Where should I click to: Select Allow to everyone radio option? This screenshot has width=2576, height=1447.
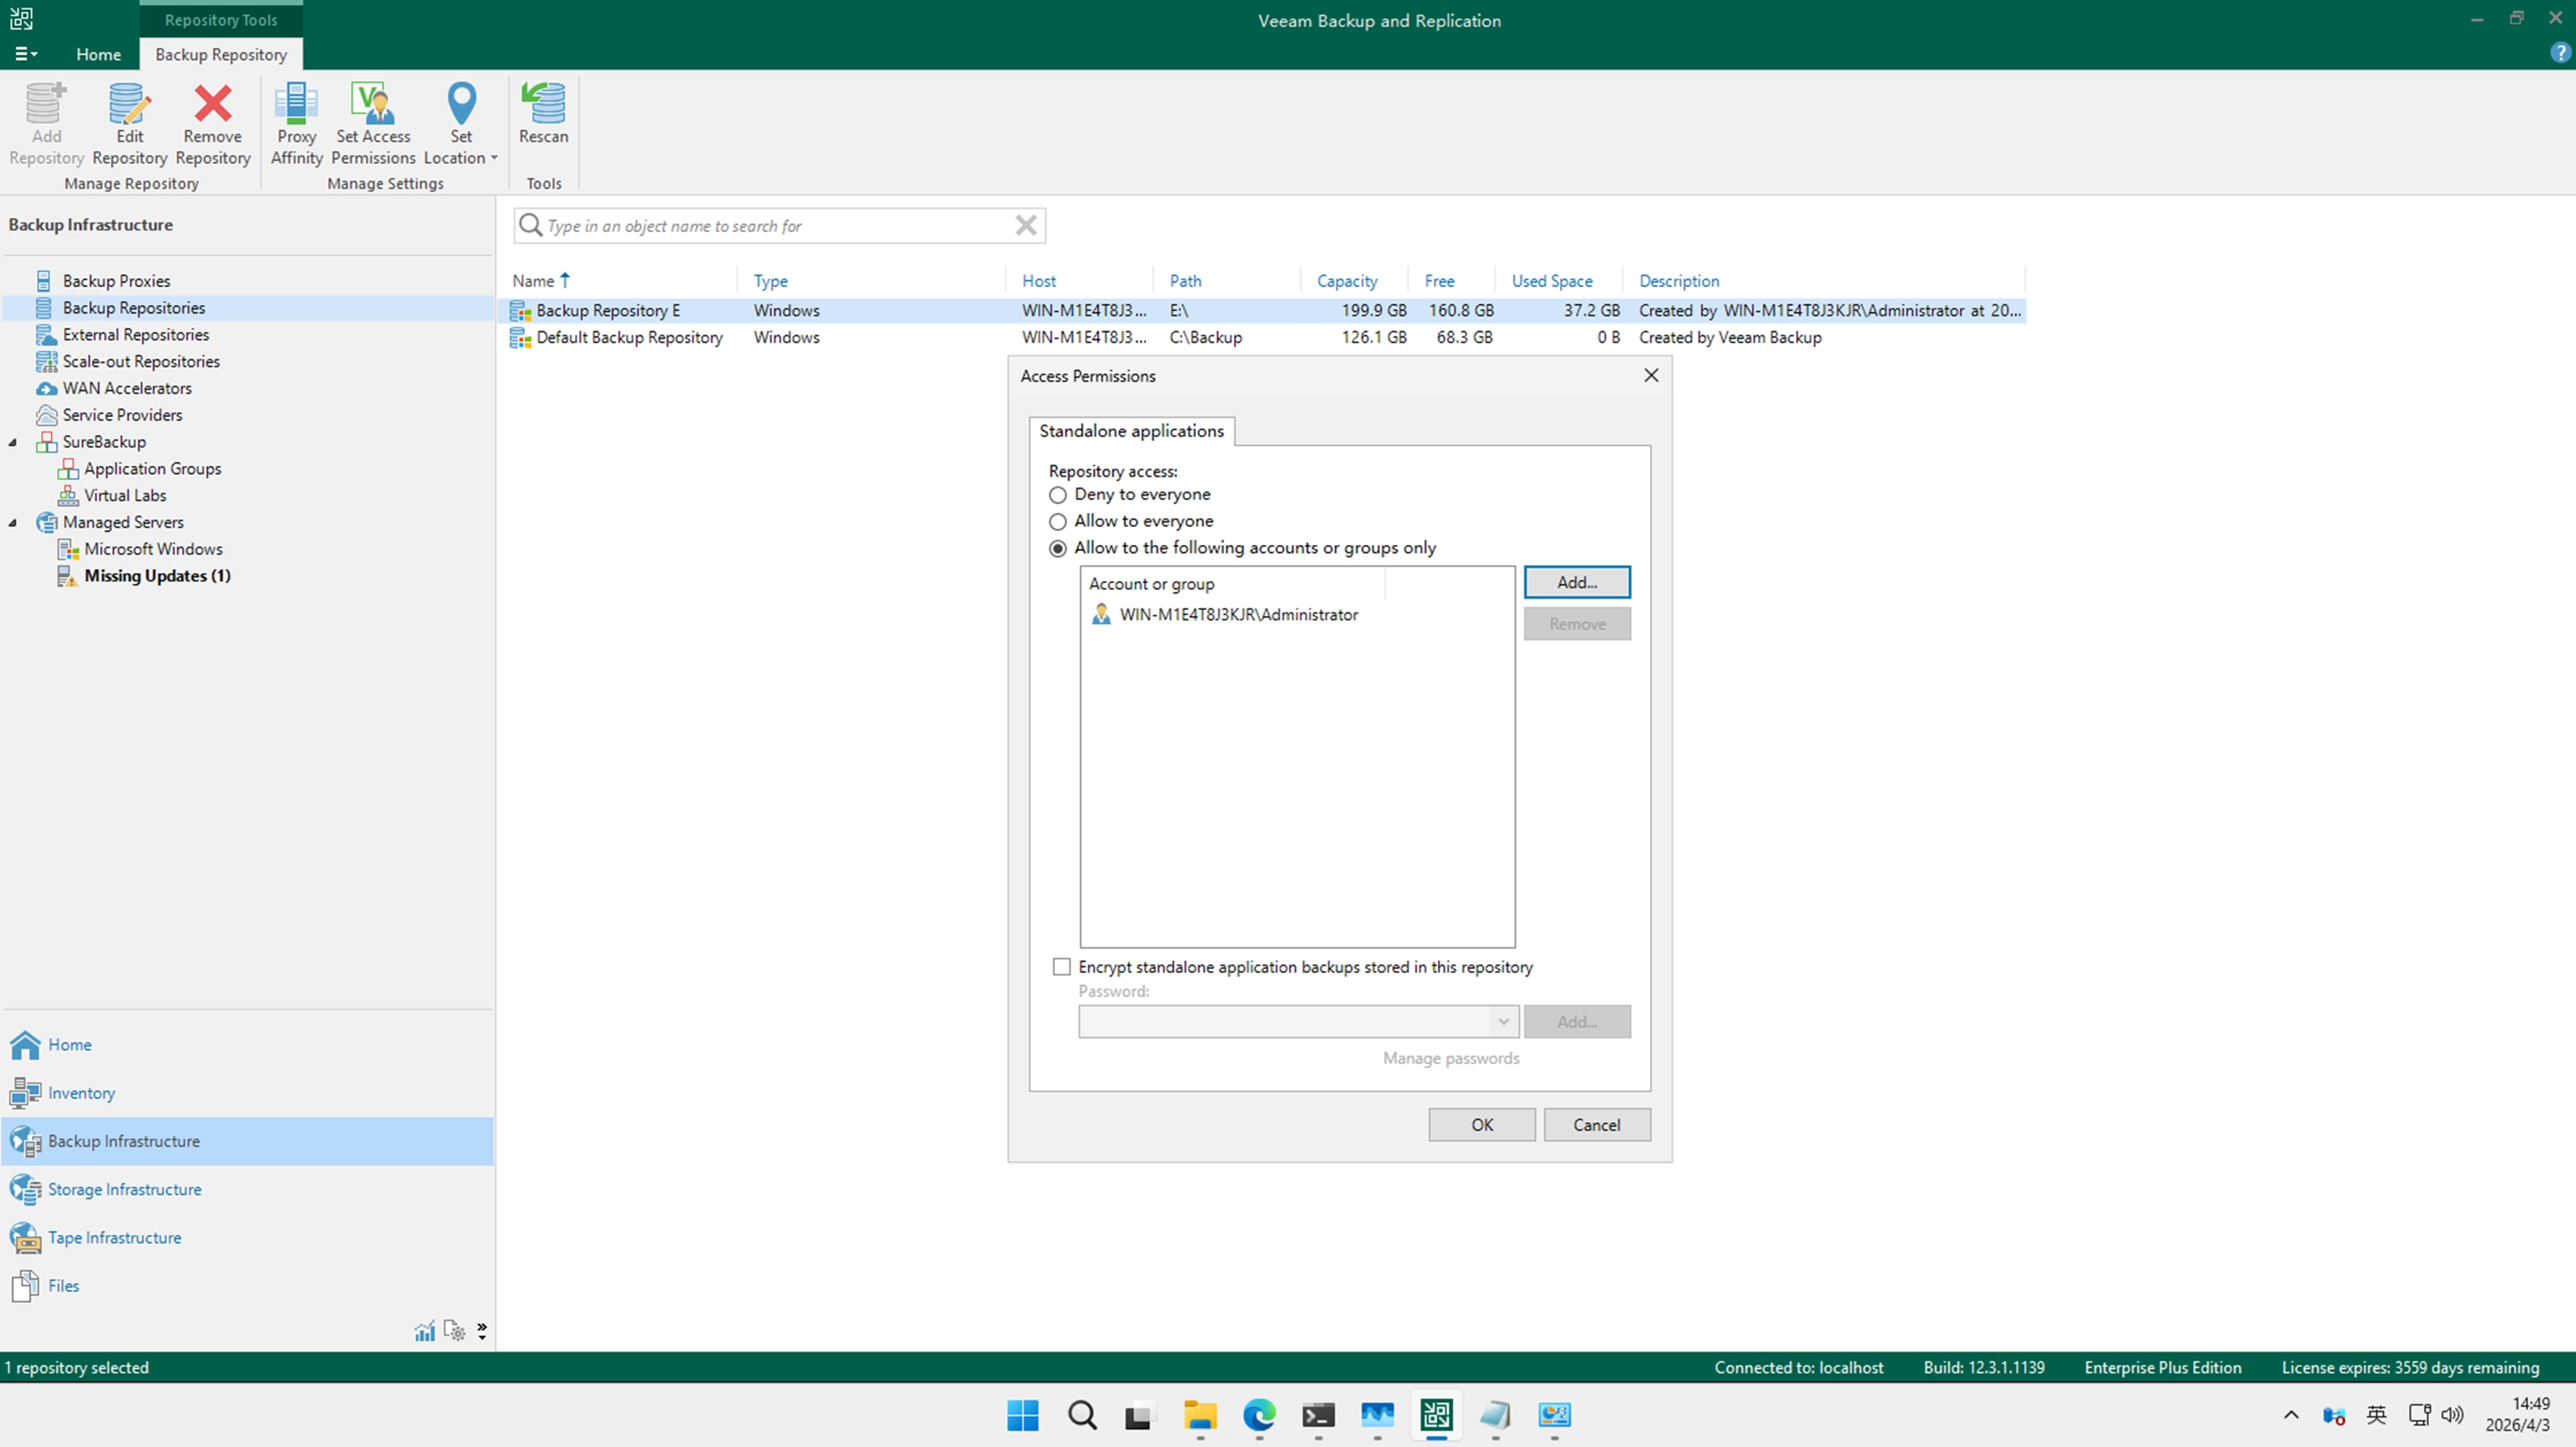(1057, 521)
